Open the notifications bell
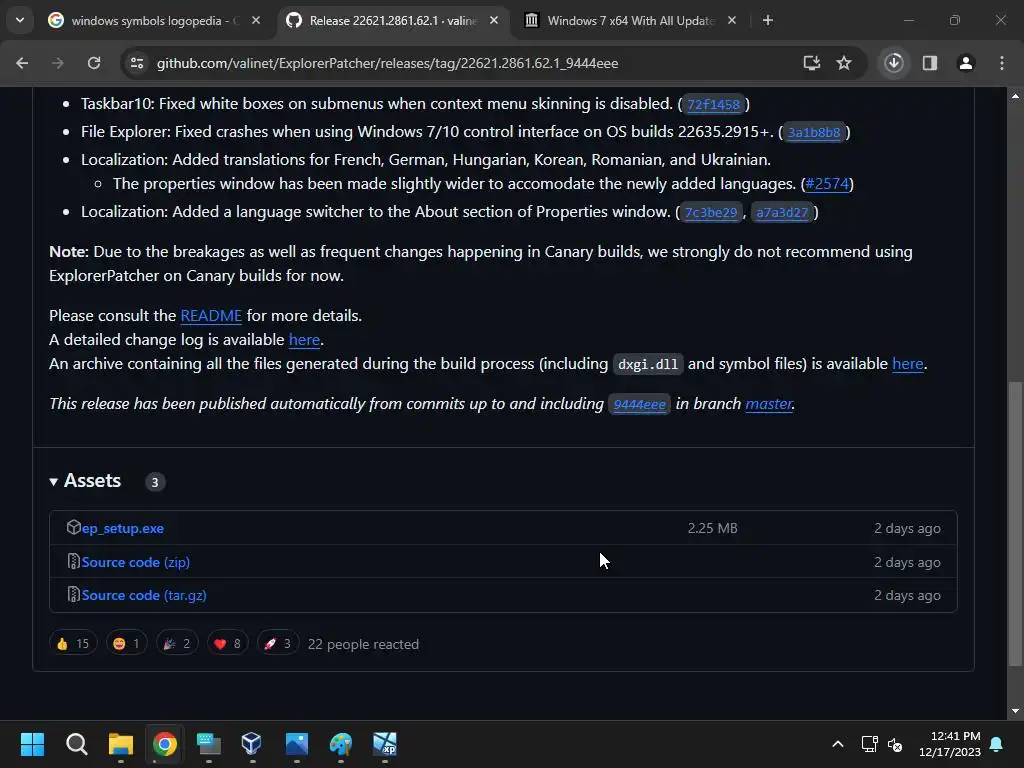Viewport: 1024px width, 768px height. pyautogui.click(x=997, y=744)
